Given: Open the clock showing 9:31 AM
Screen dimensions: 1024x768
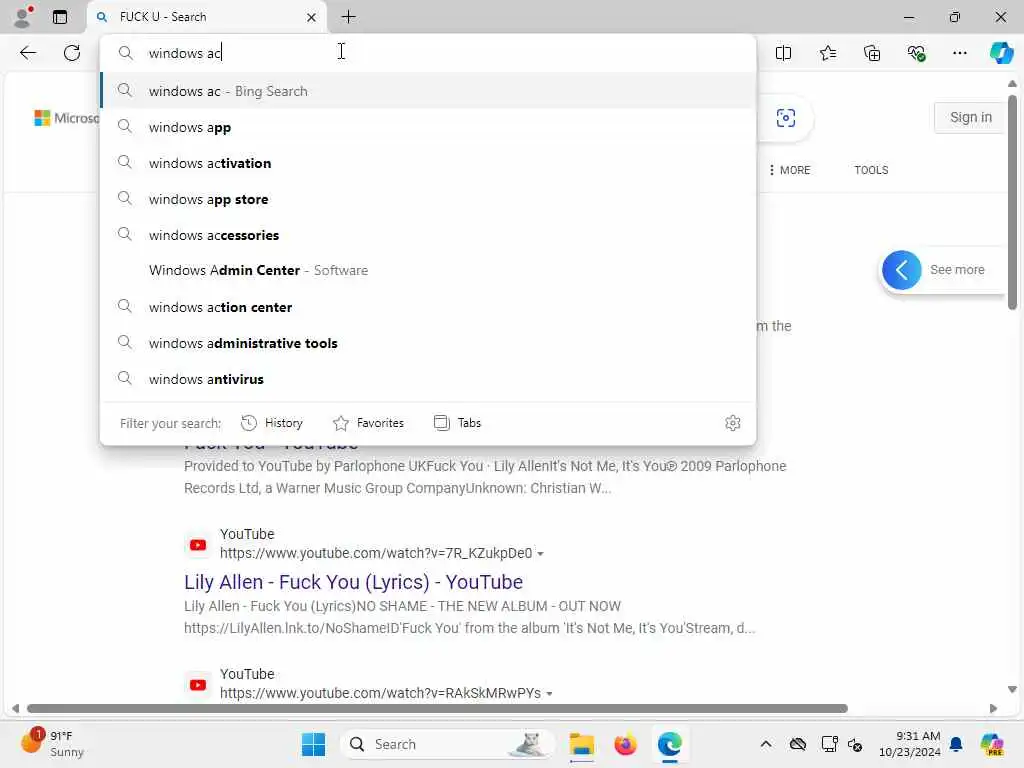Looking at the screenshot, I should [910, 744].
